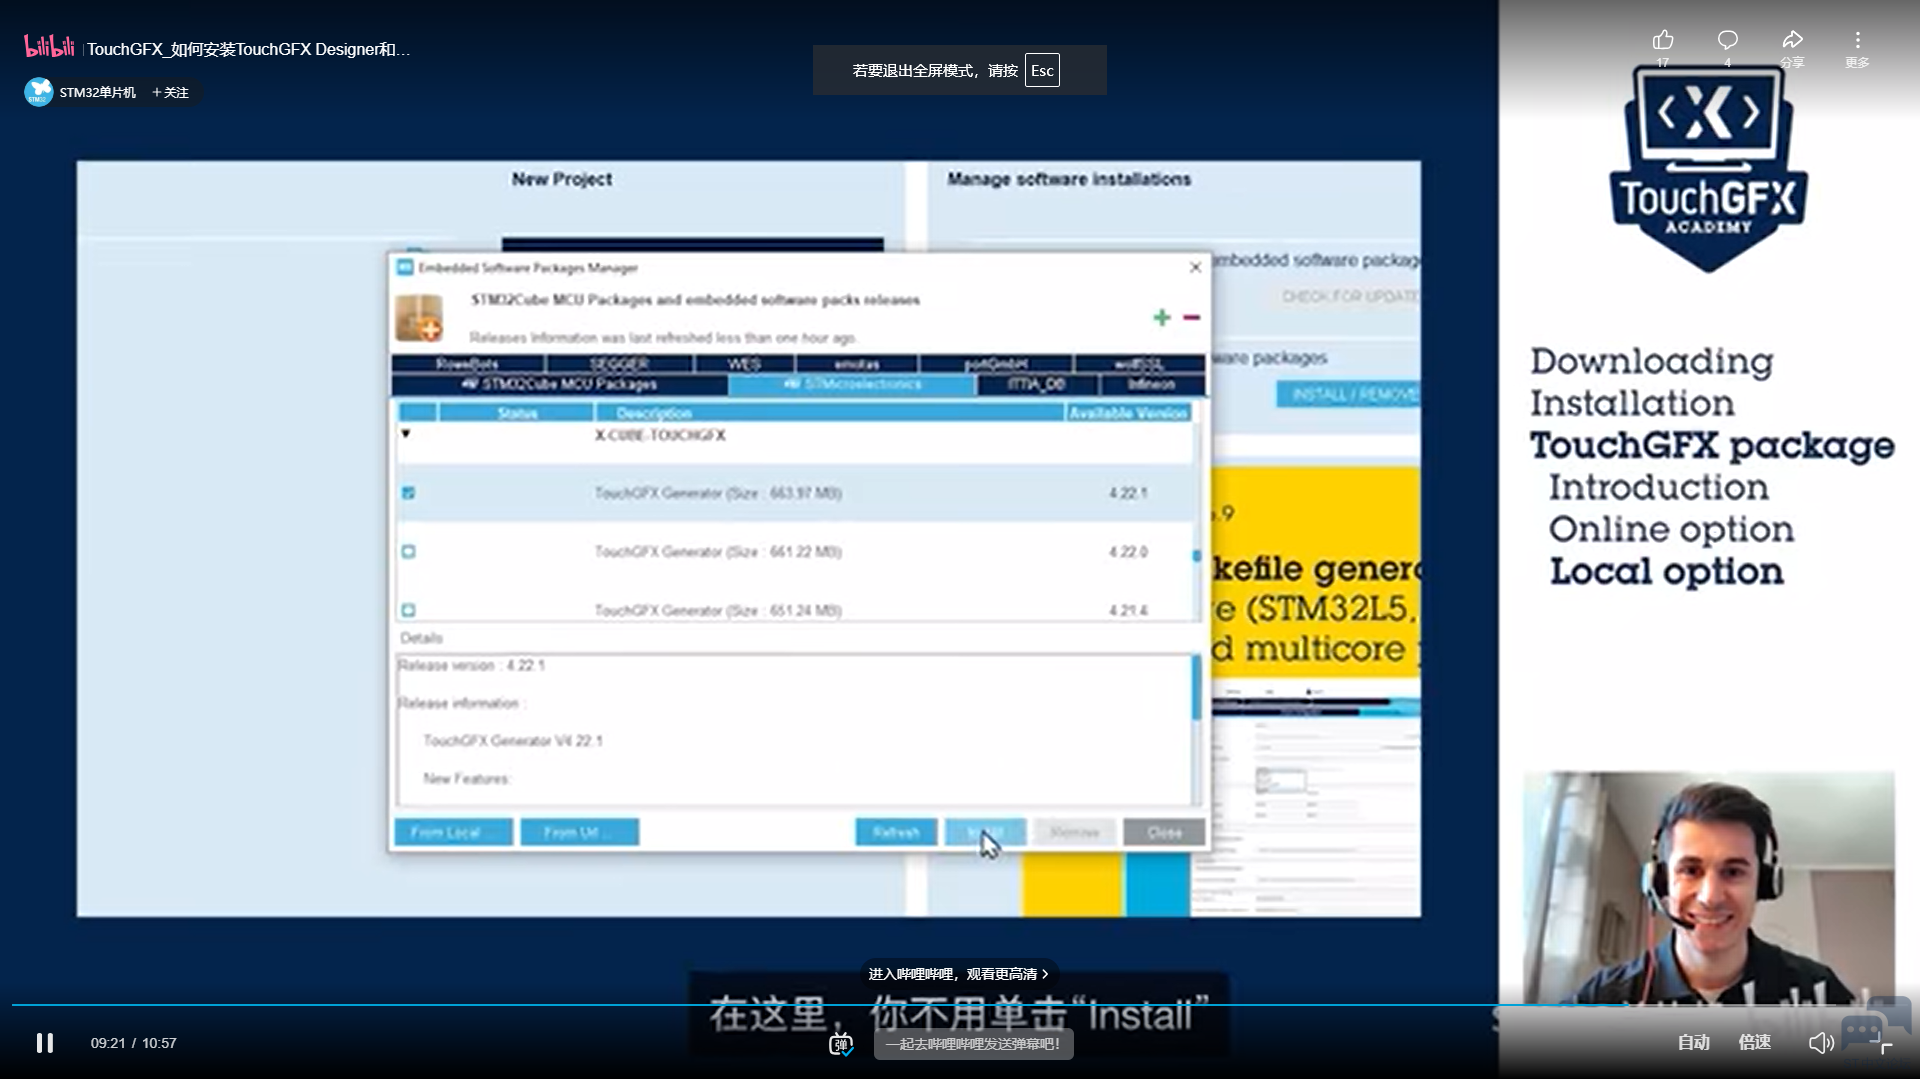The image size is (1920, 1079).
Task: Open the 倍速 playback speed menu
Action: tap(1755, 1043)
